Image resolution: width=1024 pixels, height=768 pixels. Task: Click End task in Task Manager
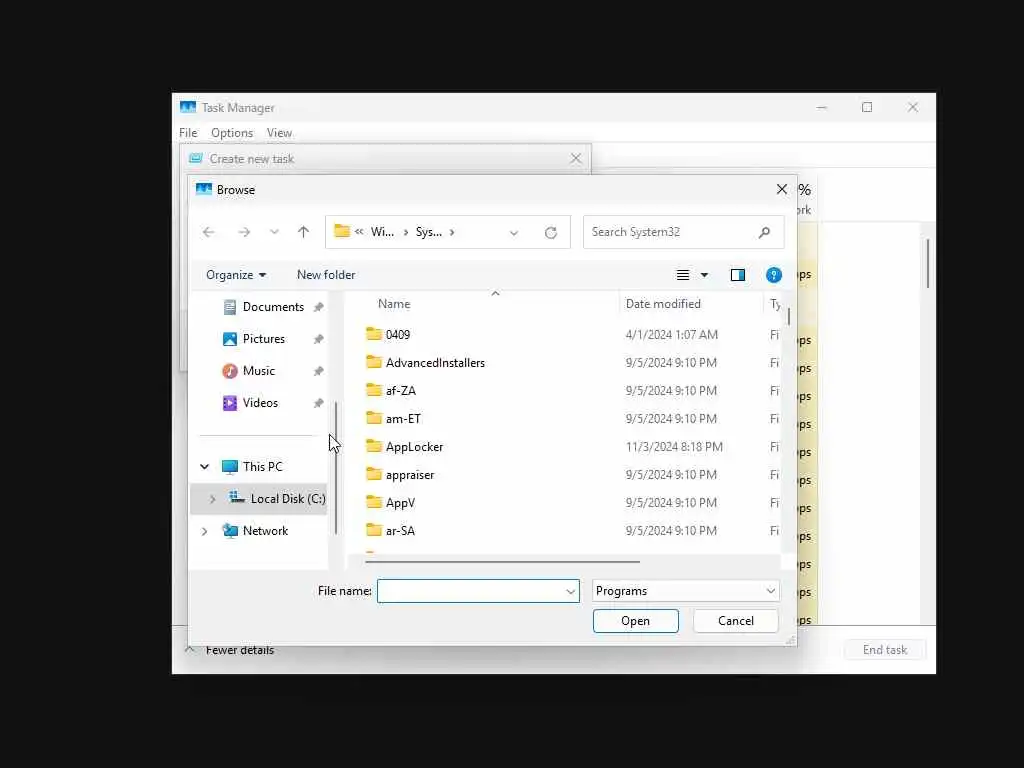[885, 650]
